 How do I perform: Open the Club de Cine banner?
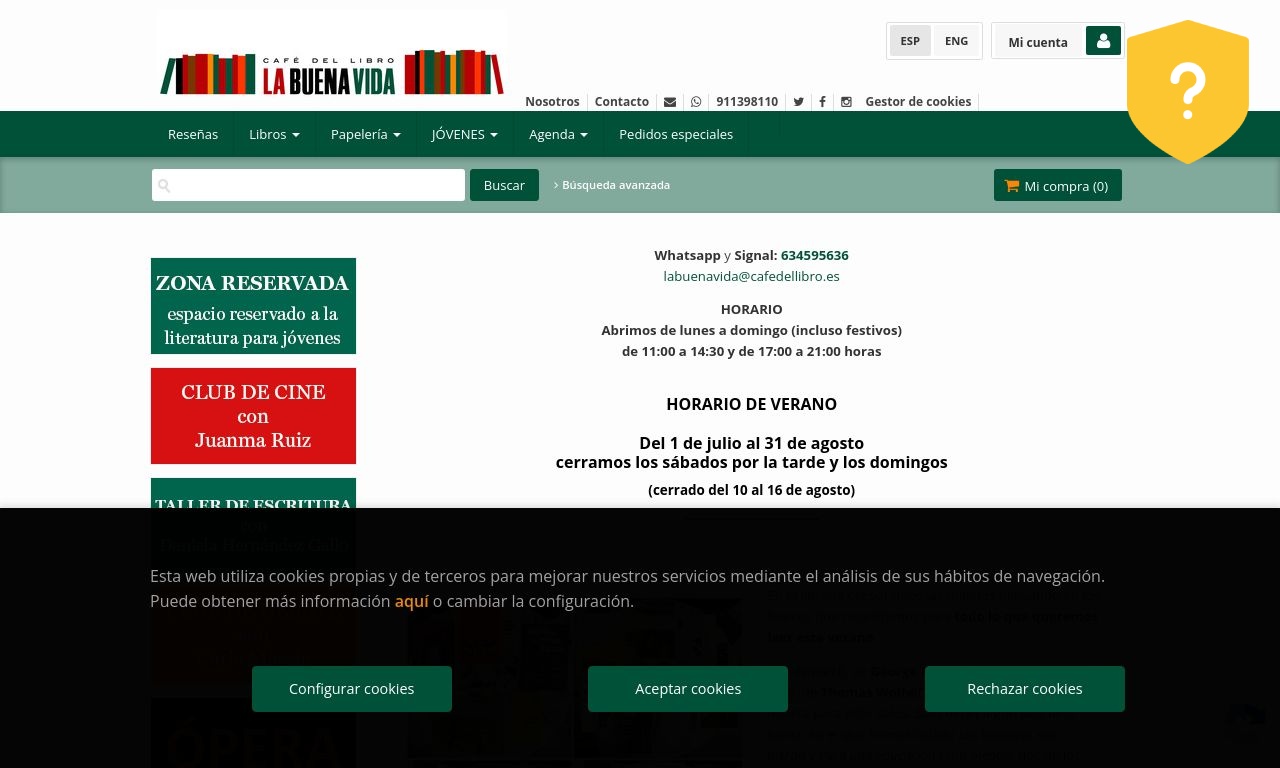click(x=253, y=416)
